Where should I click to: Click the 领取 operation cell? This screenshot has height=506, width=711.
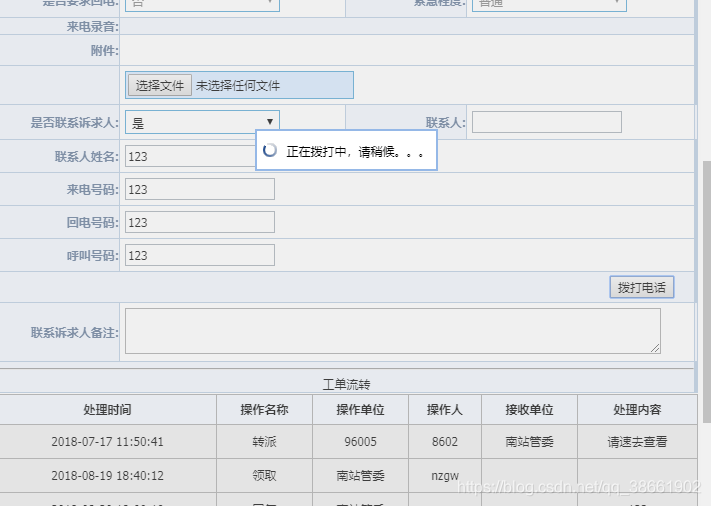click(x=264, y=476)
